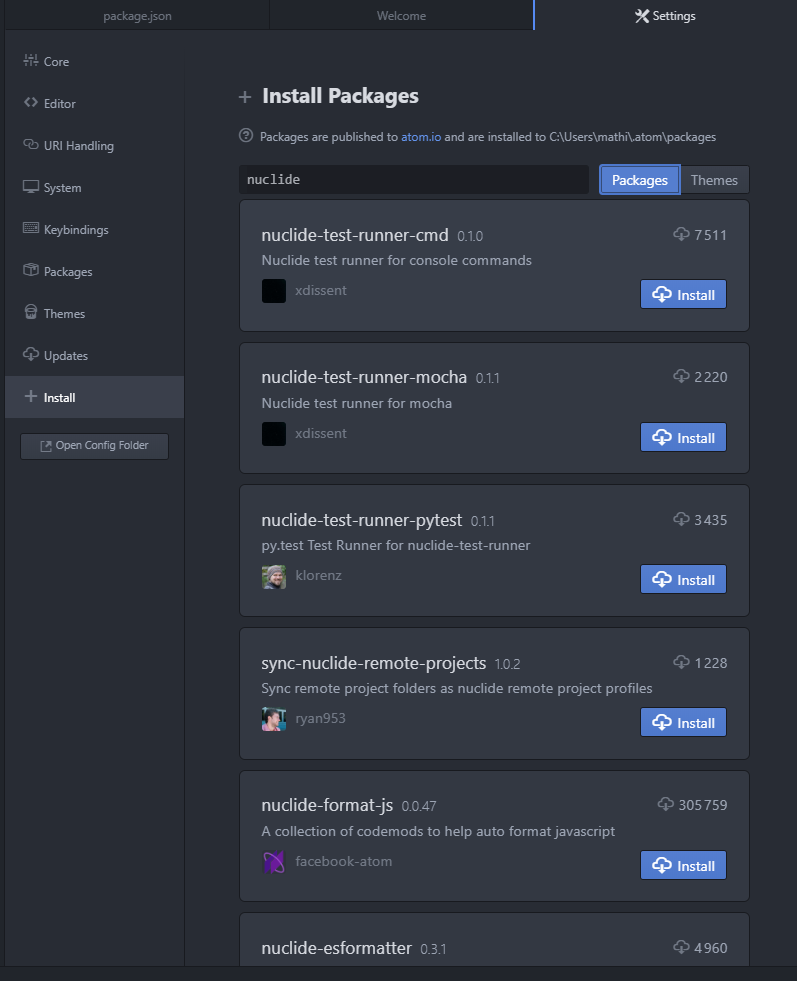Click the Themes paint bucket icon
Screen dimensions: 797x981
(x=31, y=312)
